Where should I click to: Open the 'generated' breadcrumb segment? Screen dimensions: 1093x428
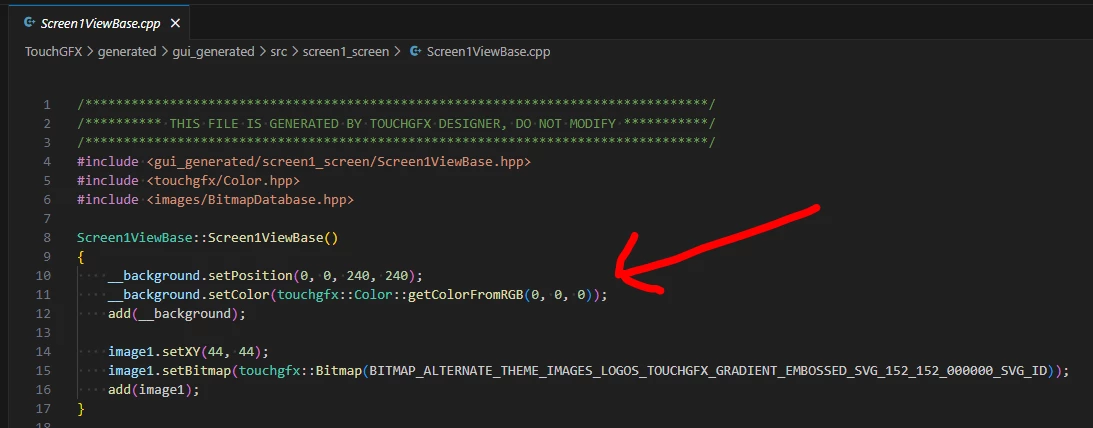[127, 52]
